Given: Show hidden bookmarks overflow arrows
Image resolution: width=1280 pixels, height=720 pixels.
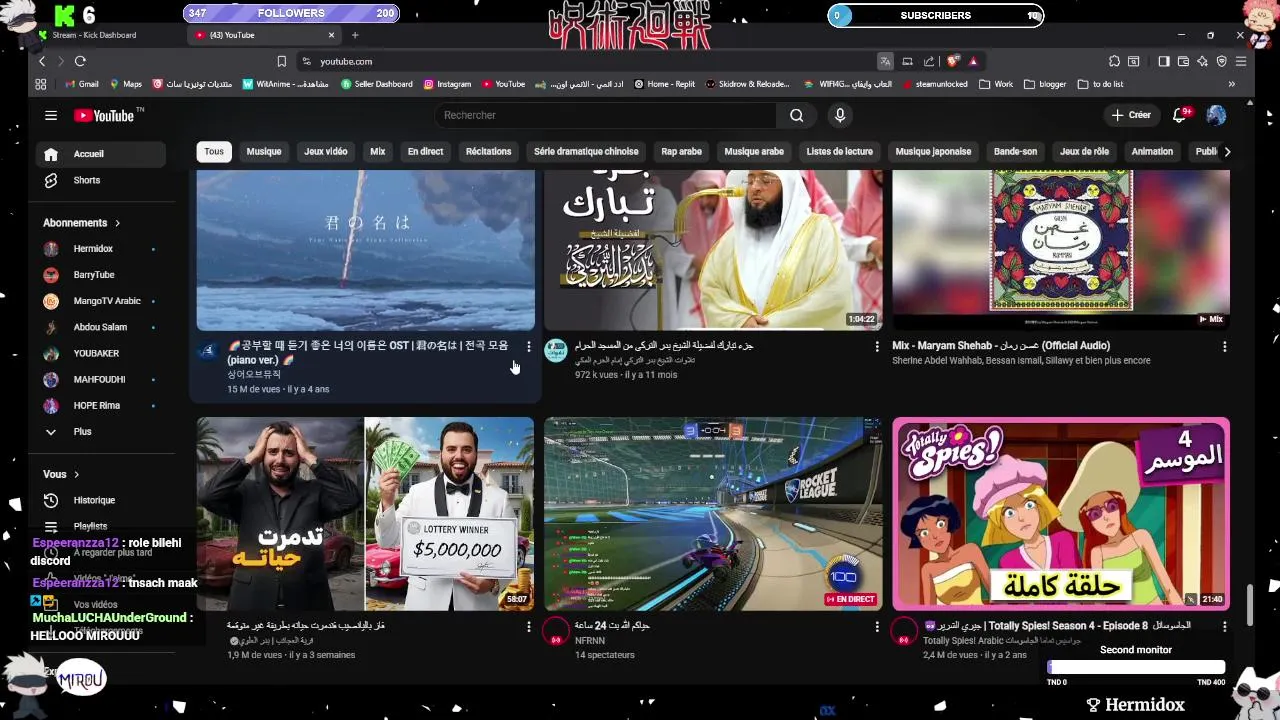Looking at the screenshot, I should [x=1231, y=84].
